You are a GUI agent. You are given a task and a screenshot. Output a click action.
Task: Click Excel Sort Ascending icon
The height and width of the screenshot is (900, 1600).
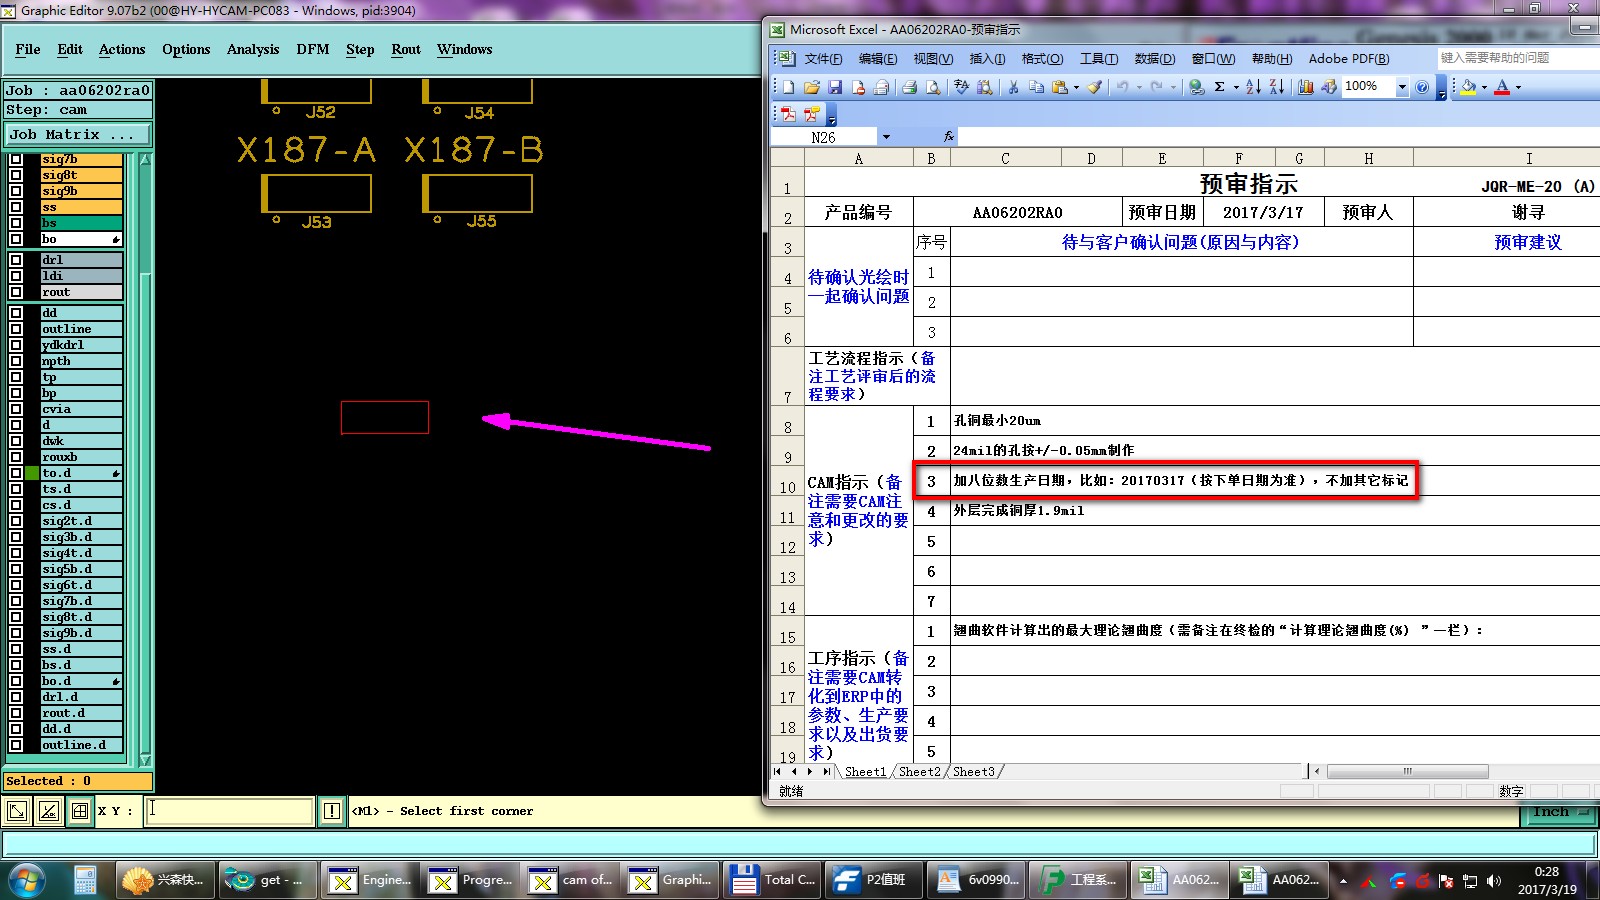1253,87
